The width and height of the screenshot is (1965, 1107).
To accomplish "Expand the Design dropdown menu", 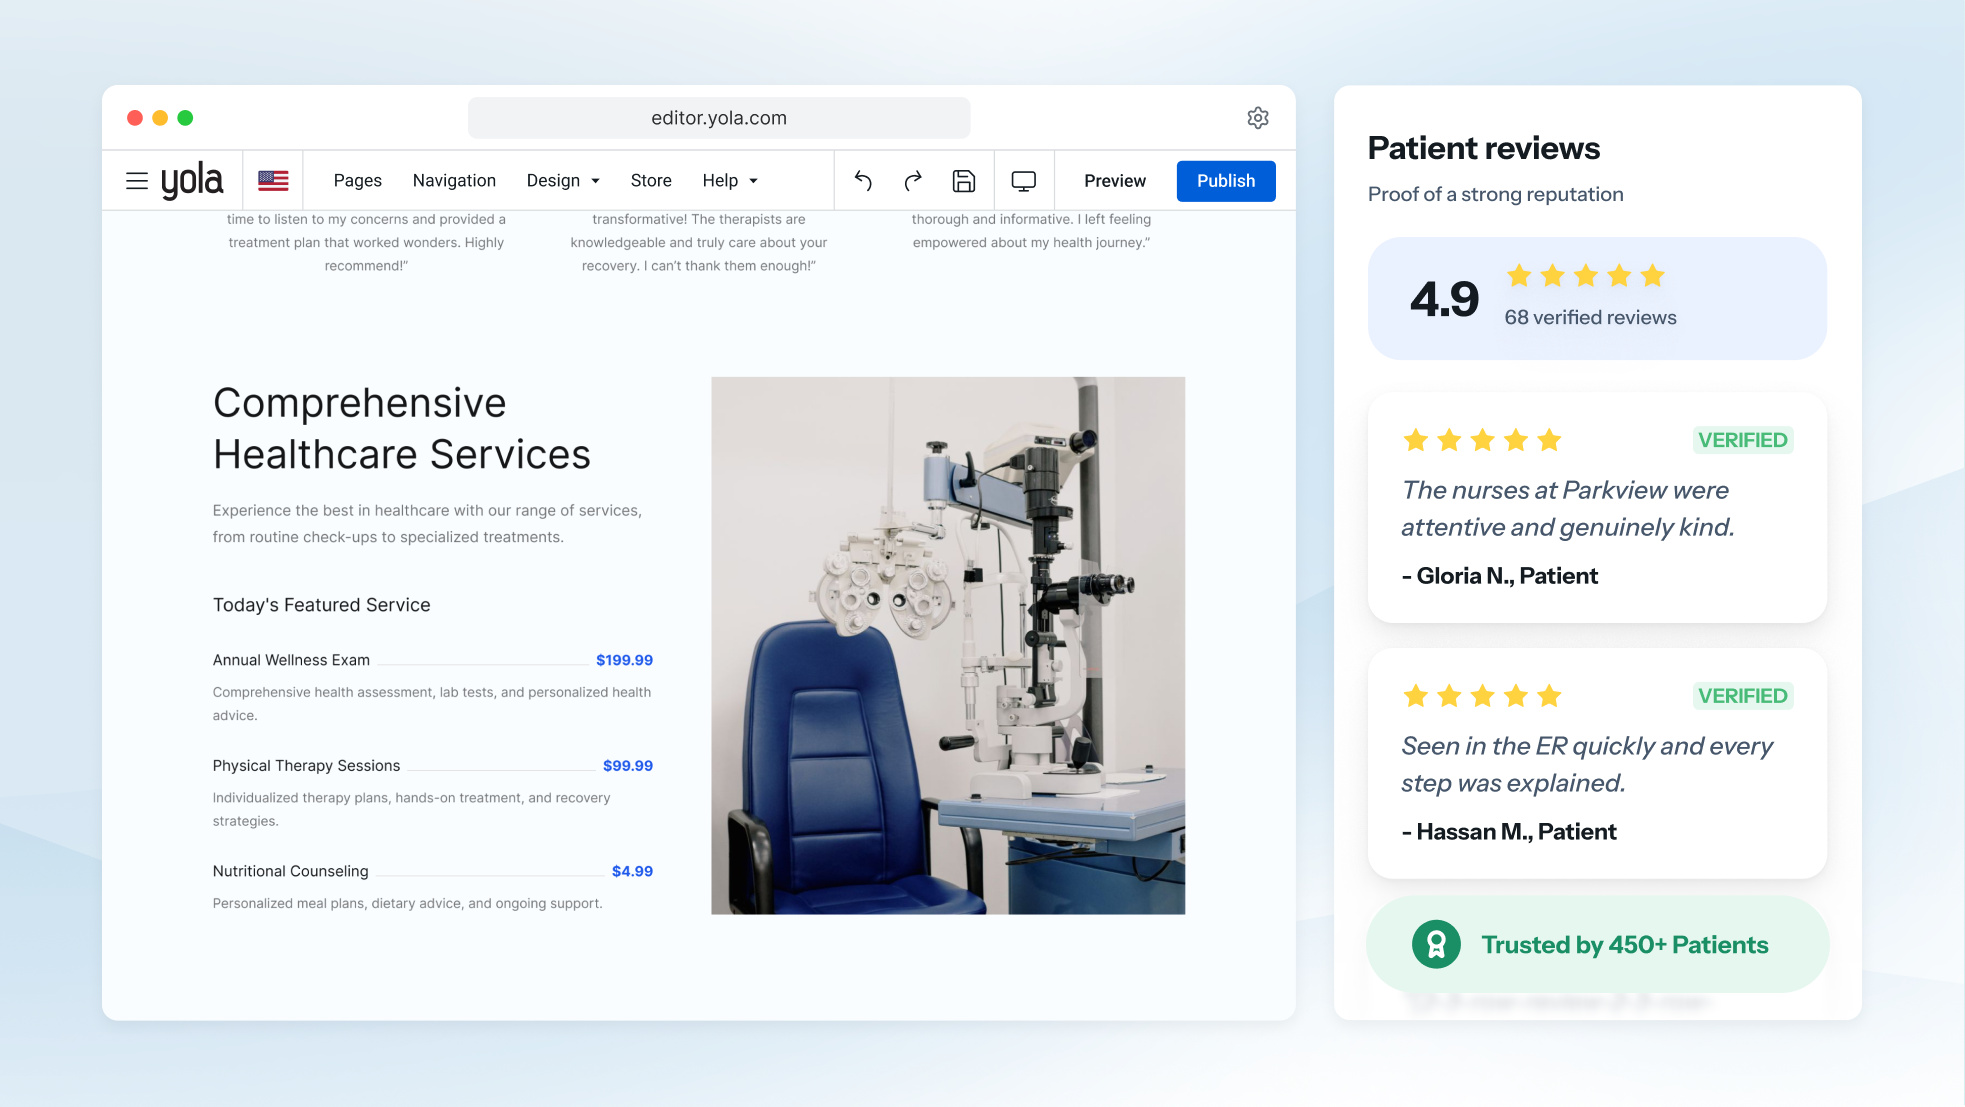I will point(563,181).
